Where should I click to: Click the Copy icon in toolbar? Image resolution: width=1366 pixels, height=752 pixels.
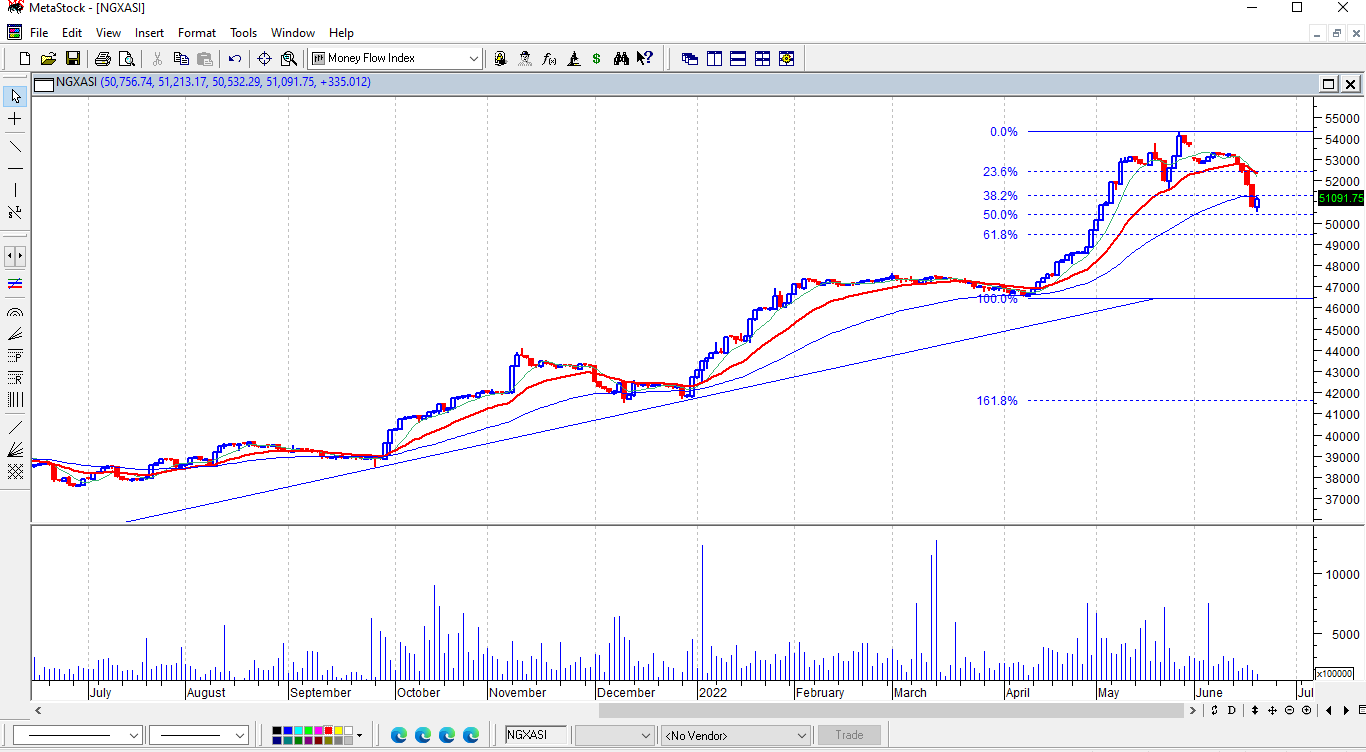coord(181,59)
